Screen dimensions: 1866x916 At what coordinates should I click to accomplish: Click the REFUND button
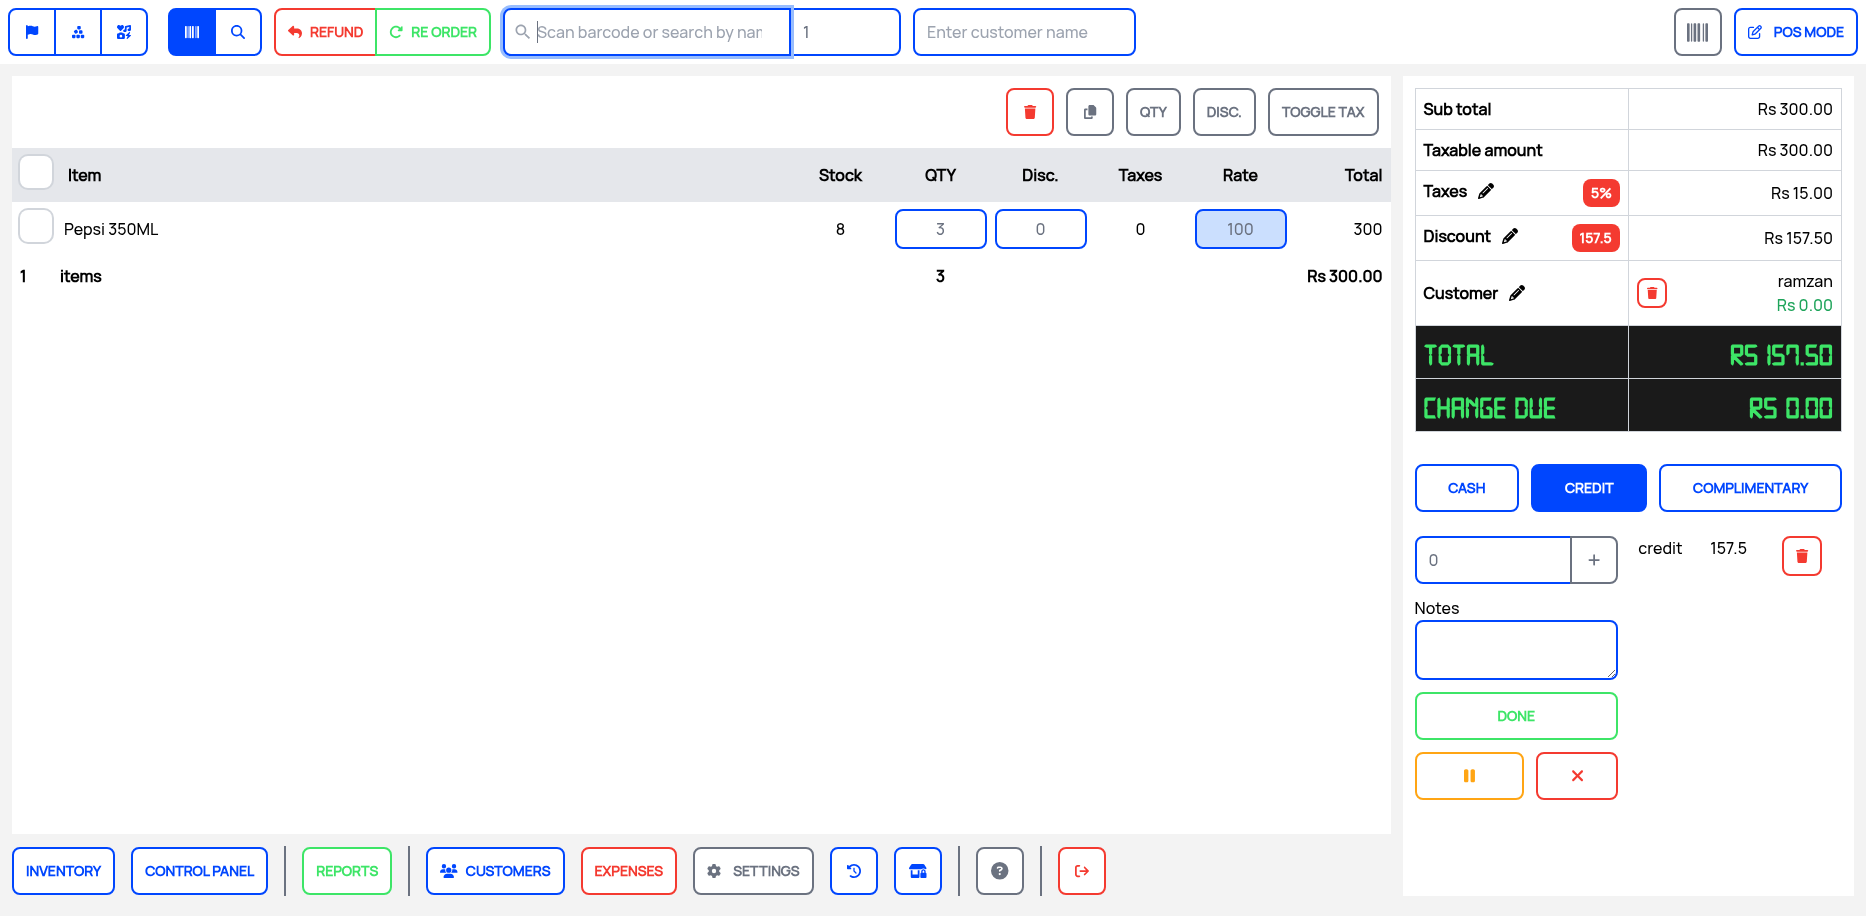(325, 32)
